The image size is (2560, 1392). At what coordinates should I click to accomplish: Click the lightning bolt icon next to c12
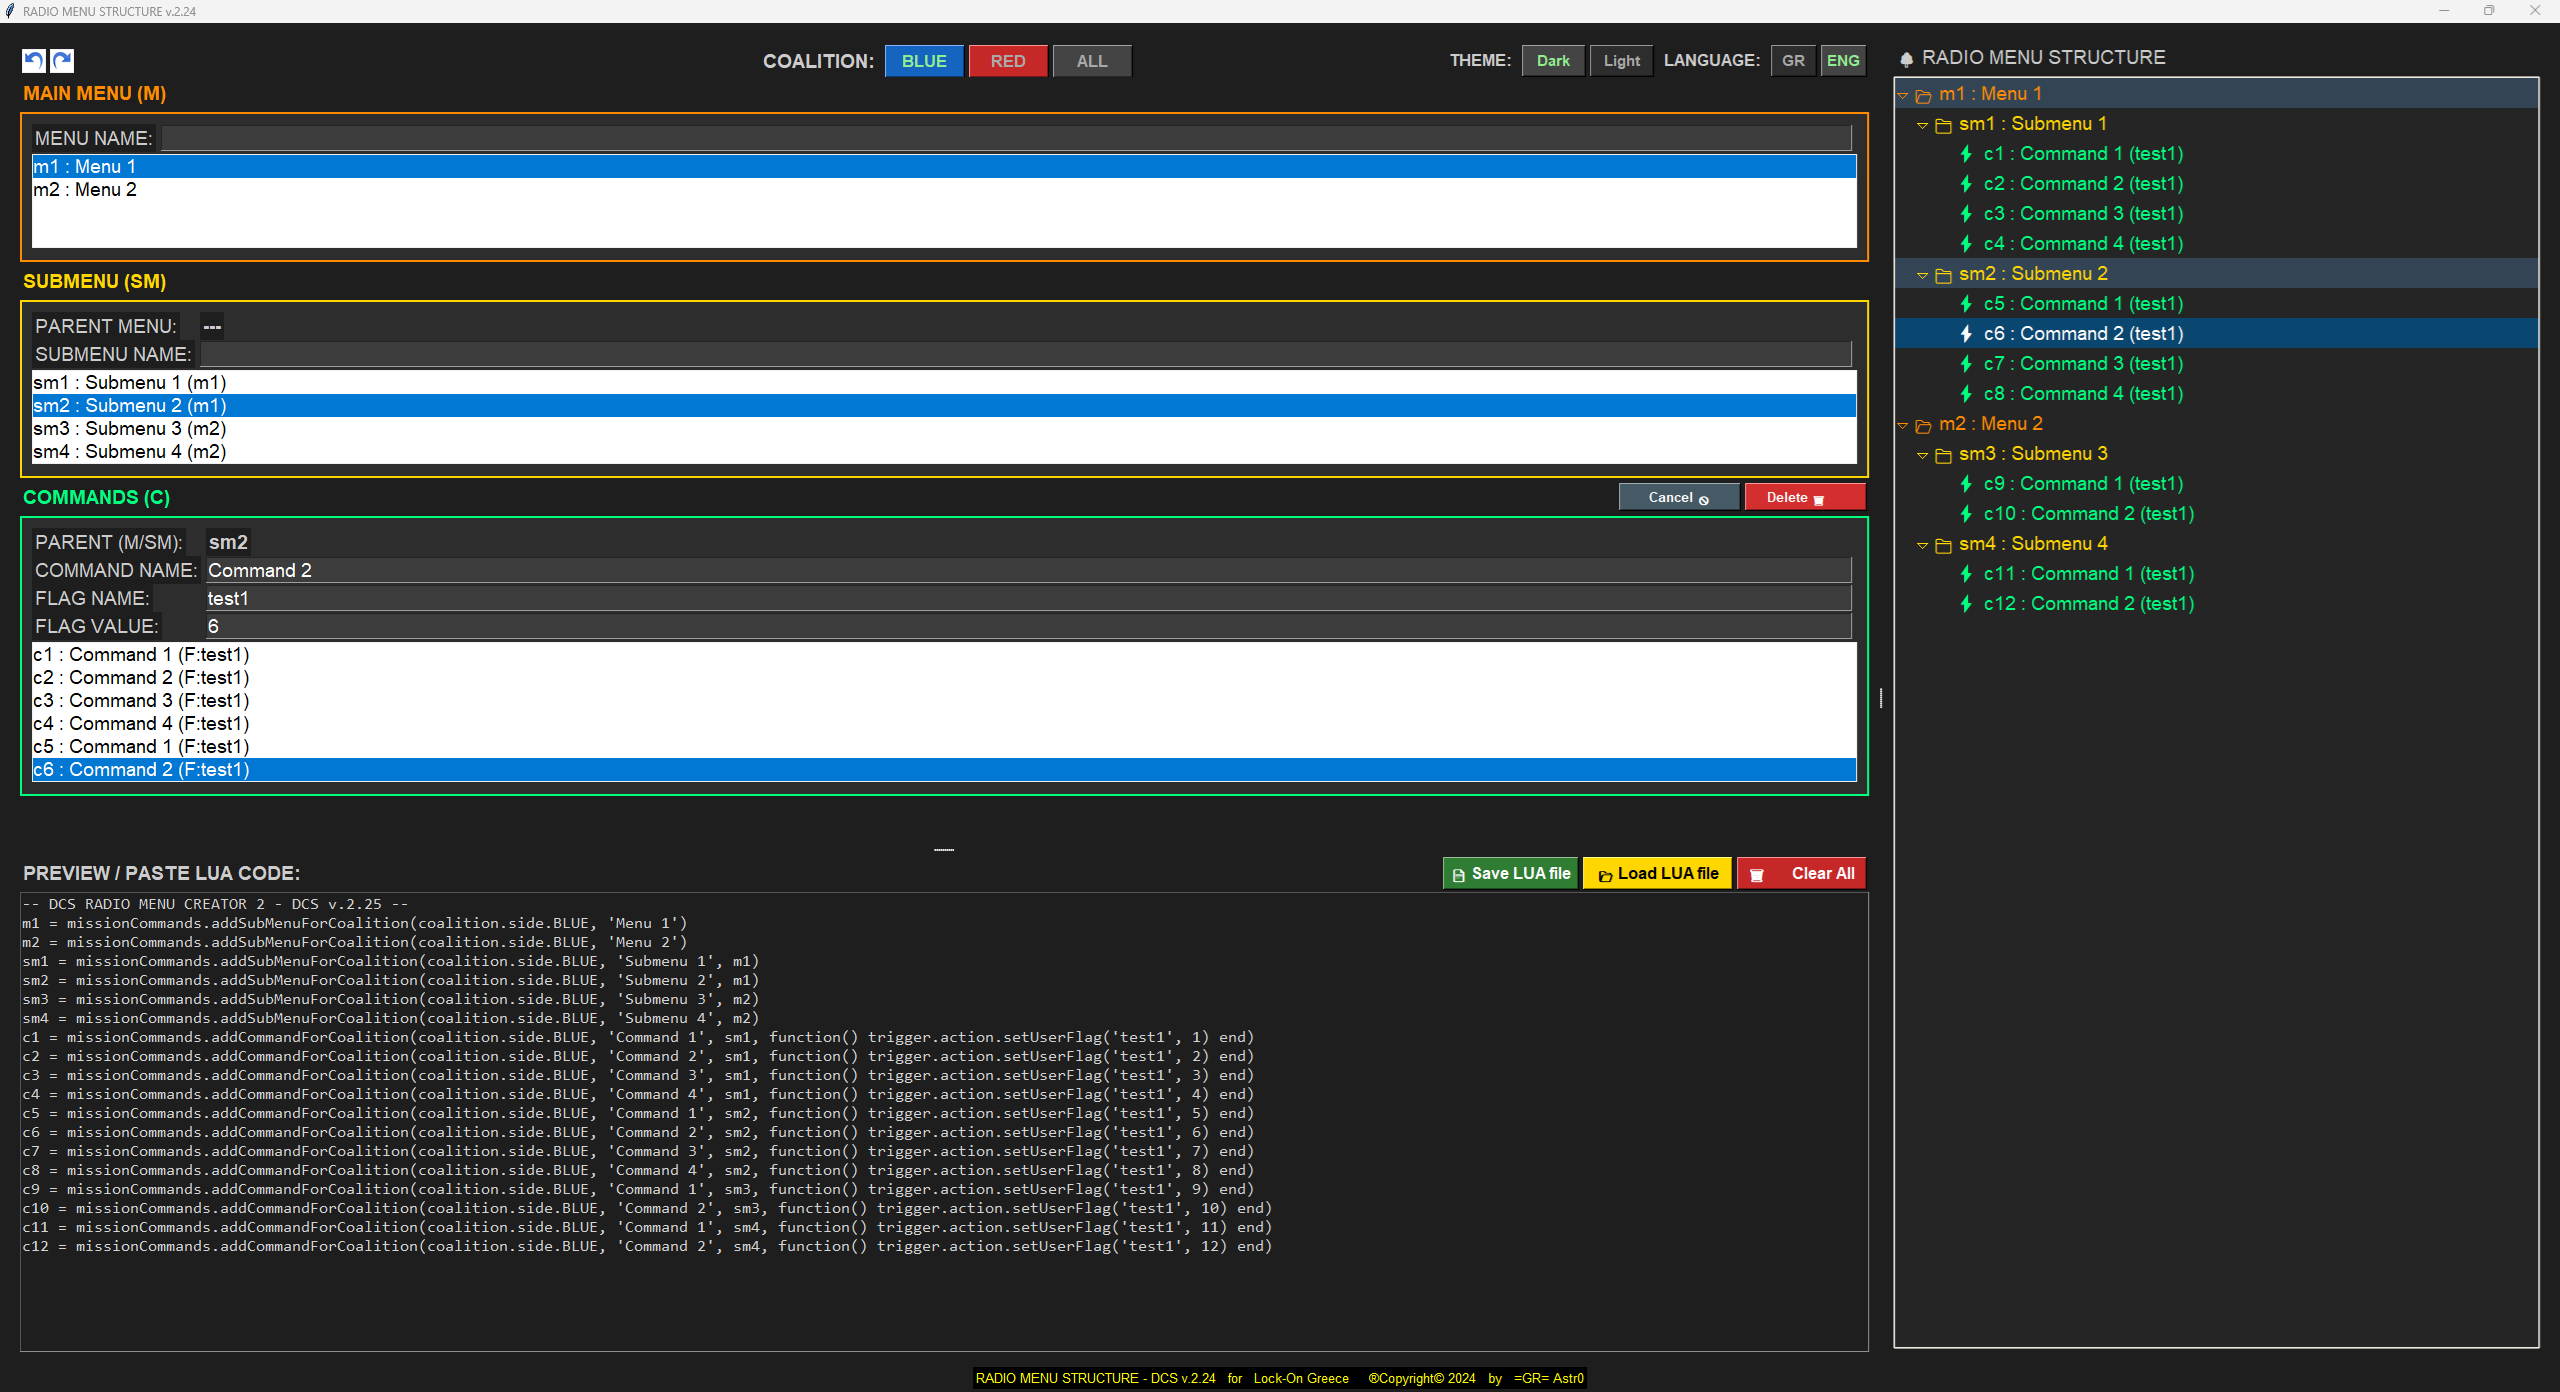click(x=1966, y=604)
